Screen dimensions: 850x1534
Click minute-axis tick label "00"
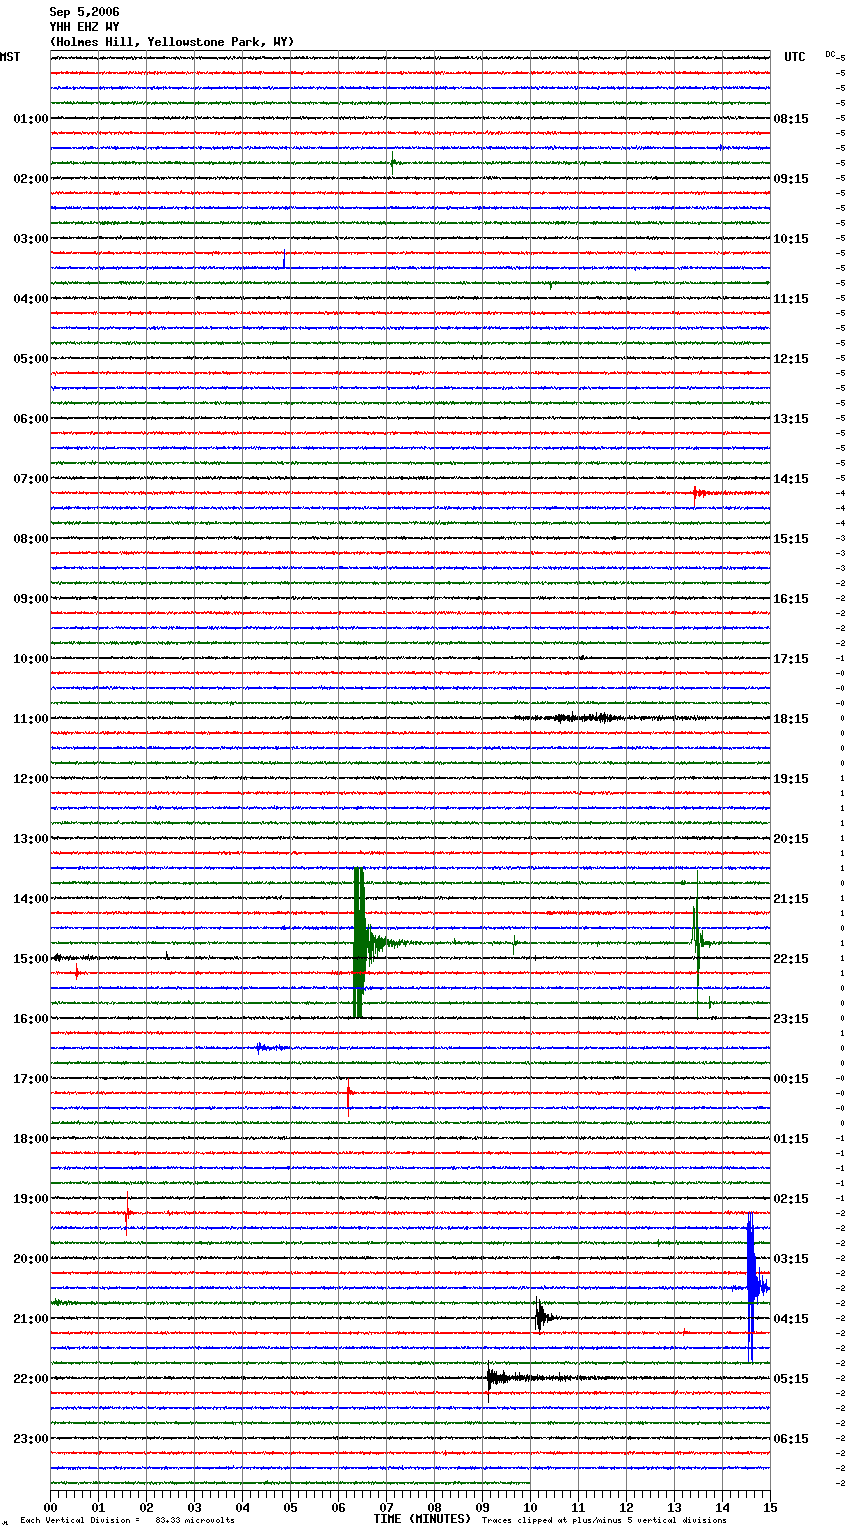click(50, 1507)
